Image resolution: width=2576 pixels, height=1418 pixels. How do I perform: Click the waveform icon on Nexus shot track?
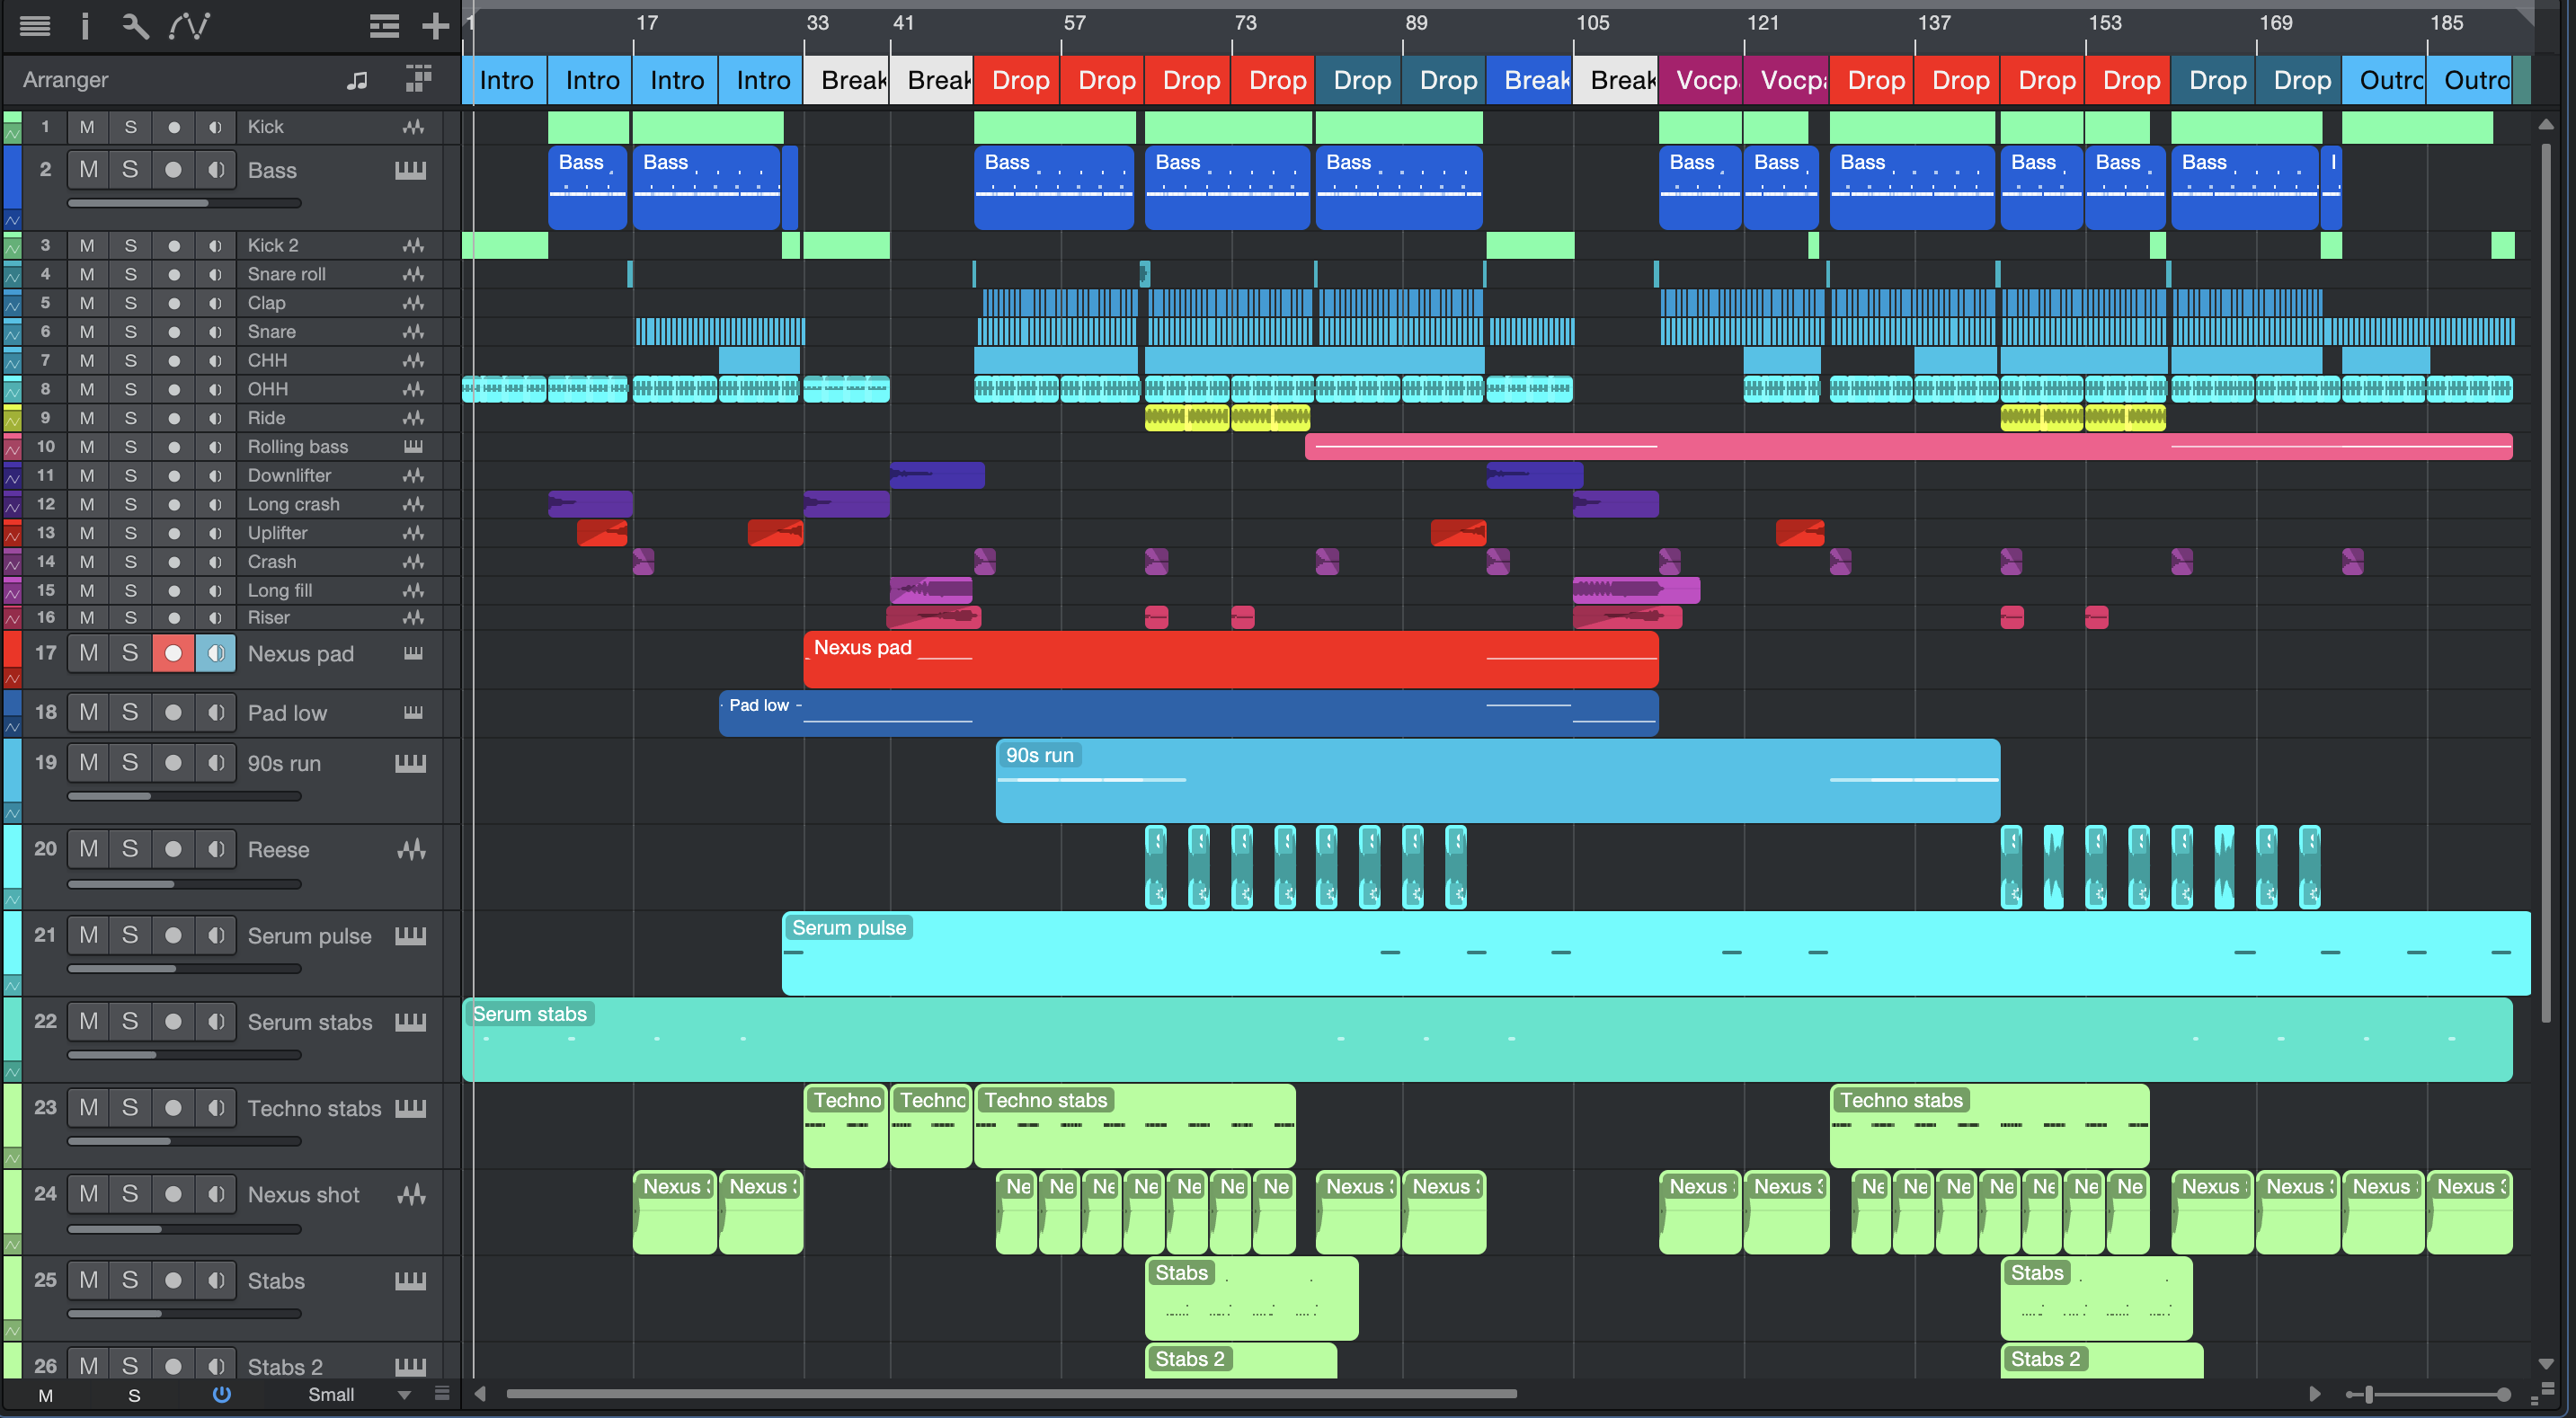point(411,1194)
